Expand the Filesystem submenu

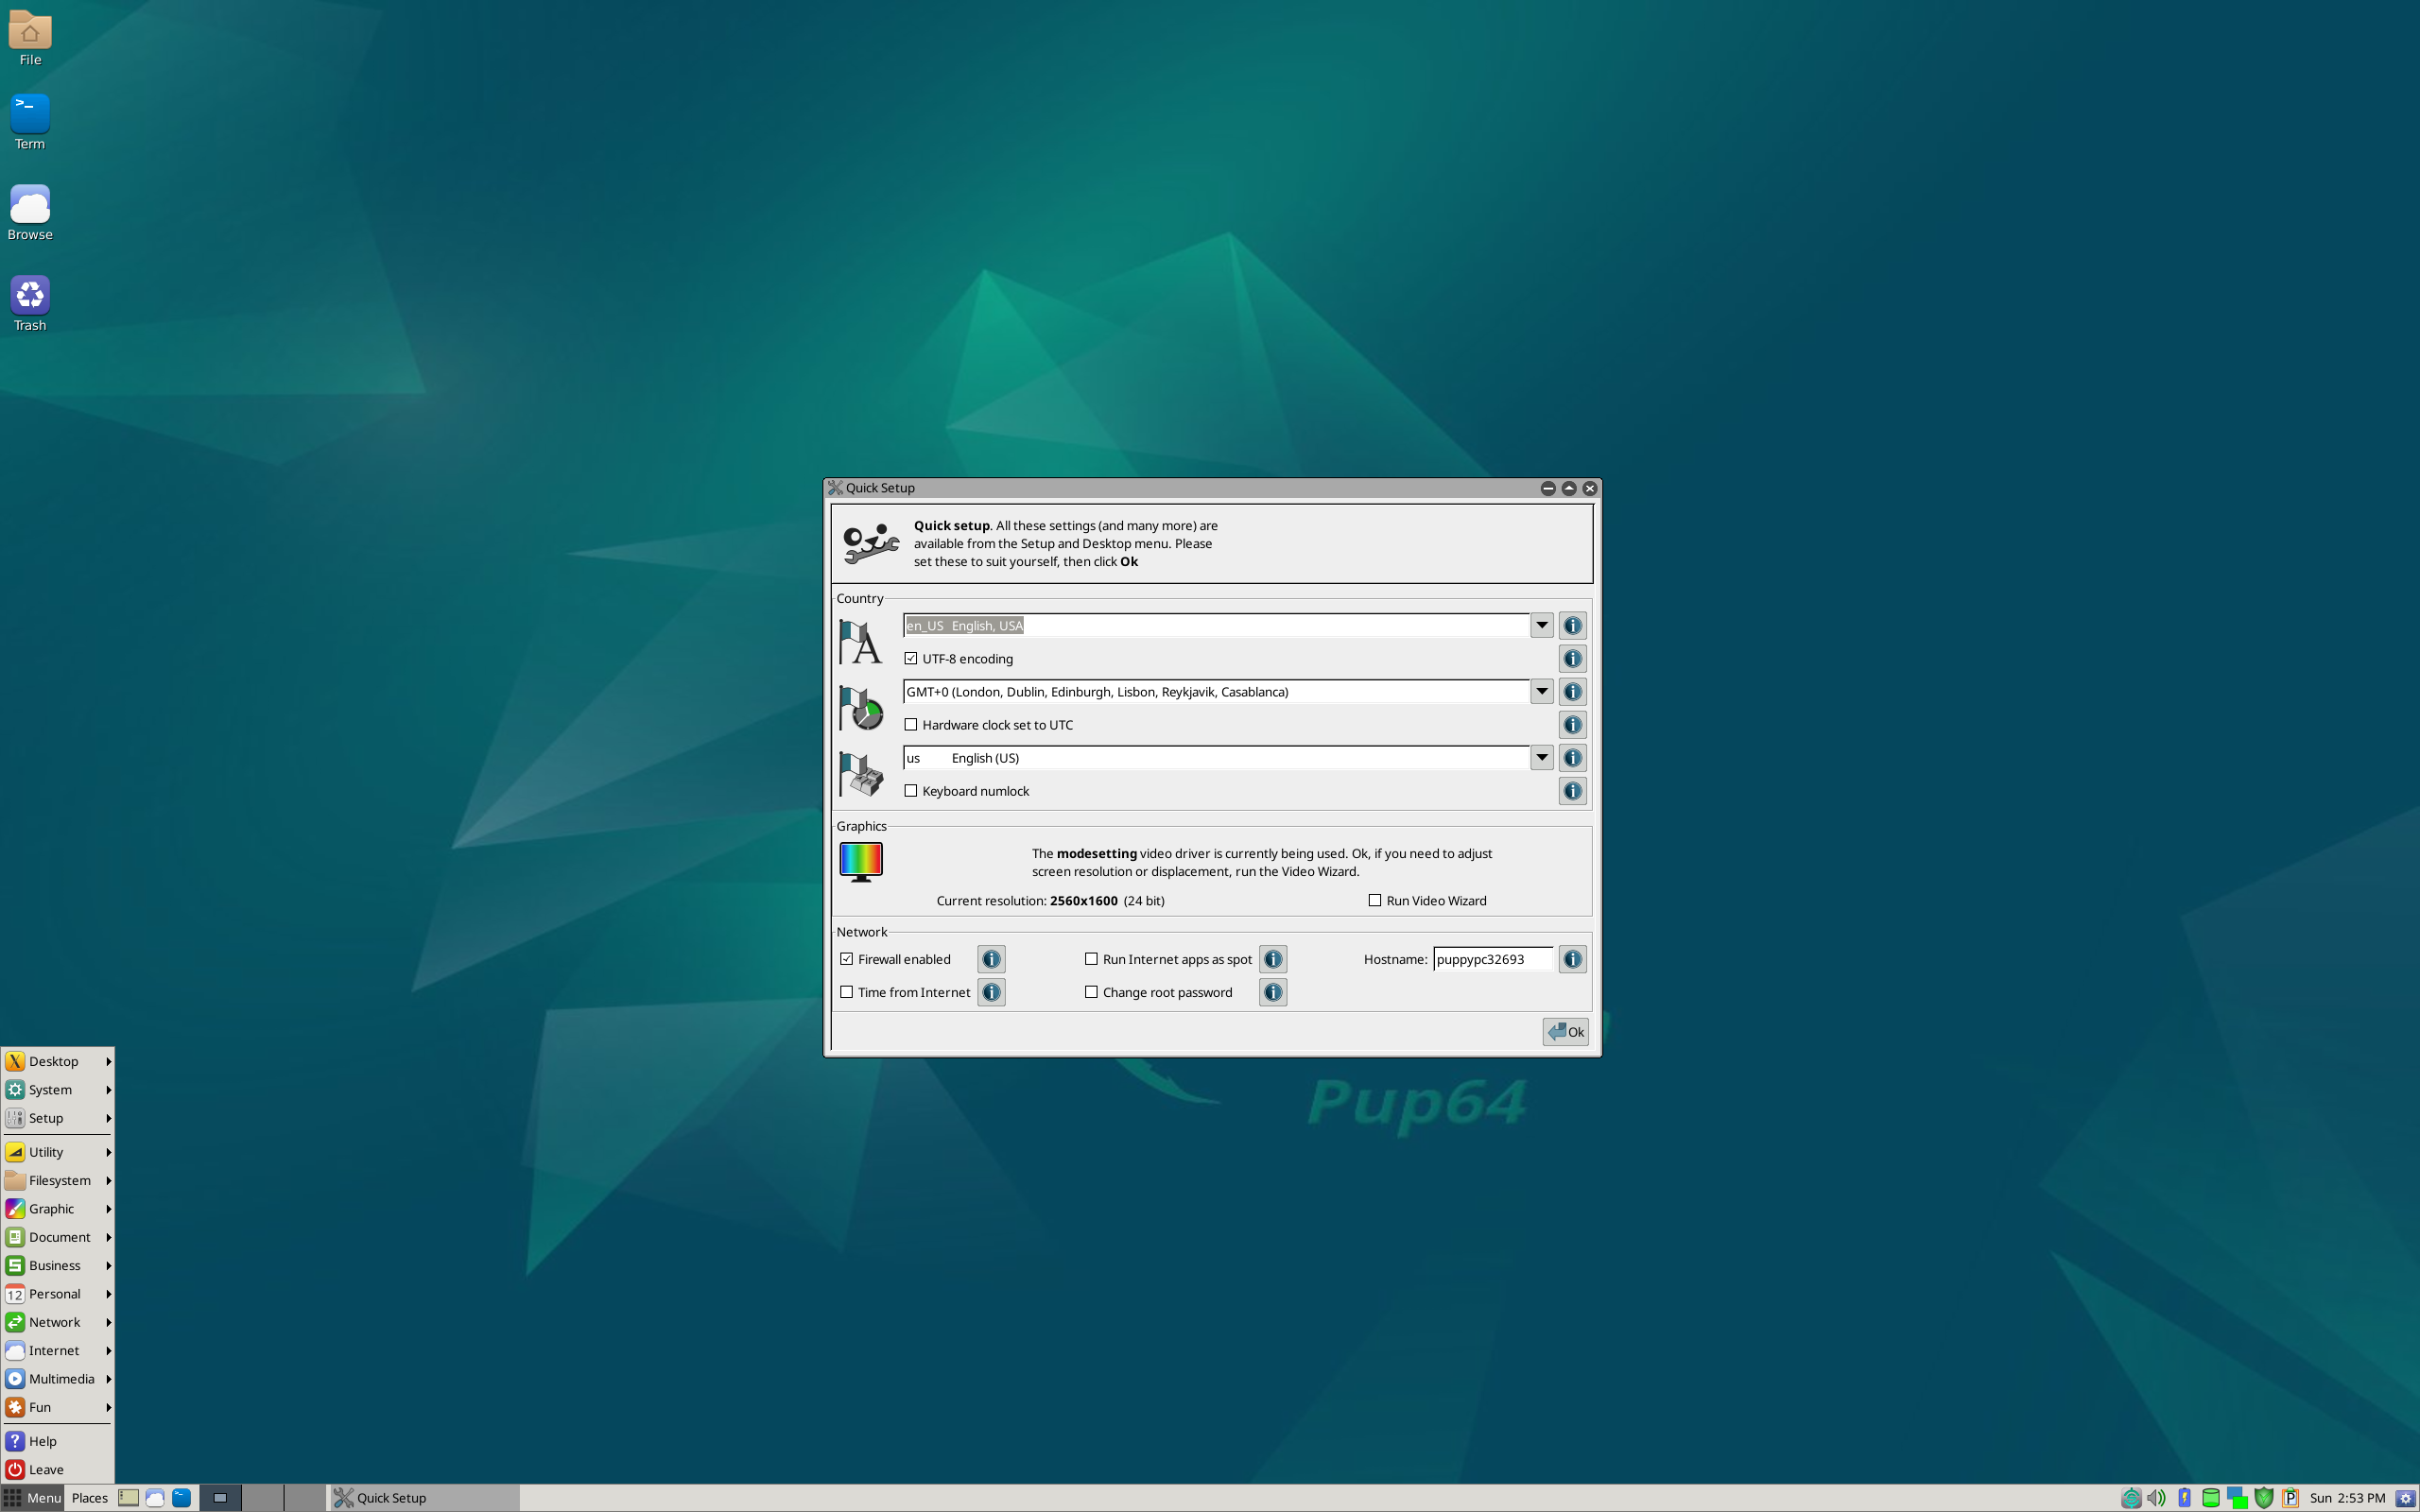(x=58, y=1180)
